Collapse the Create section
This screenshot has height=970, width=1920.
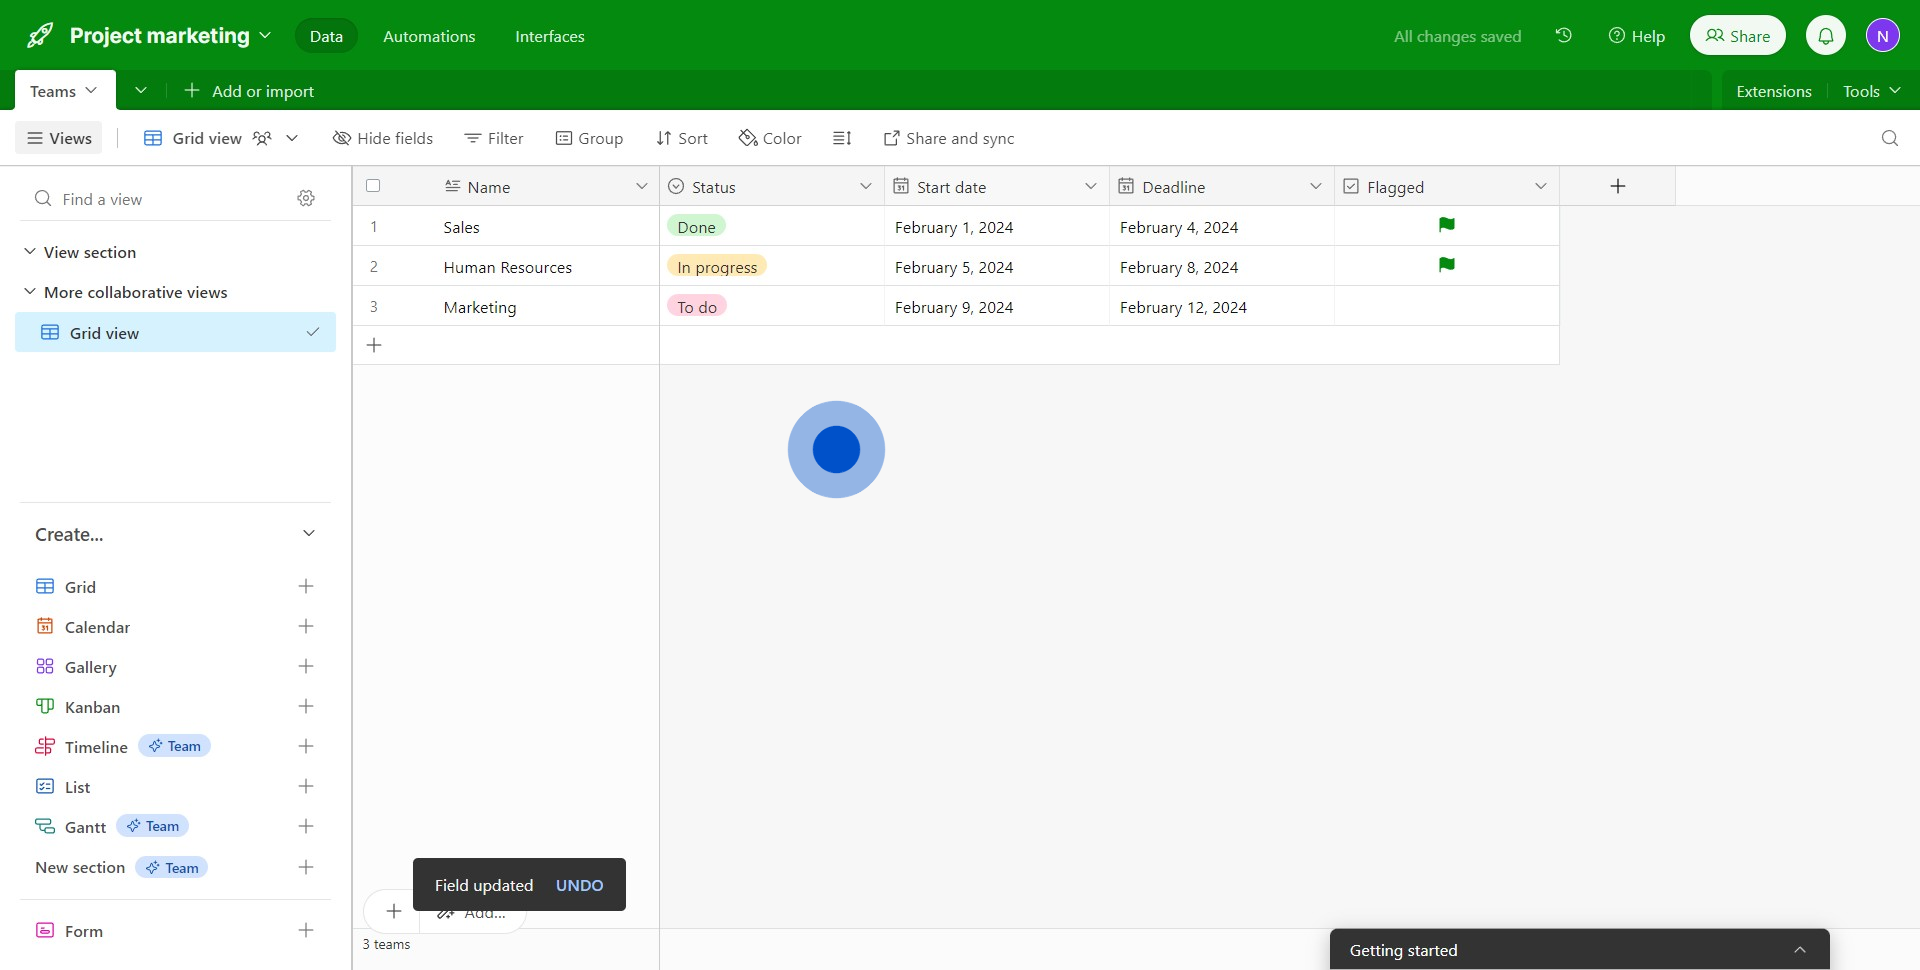(309, 533)
